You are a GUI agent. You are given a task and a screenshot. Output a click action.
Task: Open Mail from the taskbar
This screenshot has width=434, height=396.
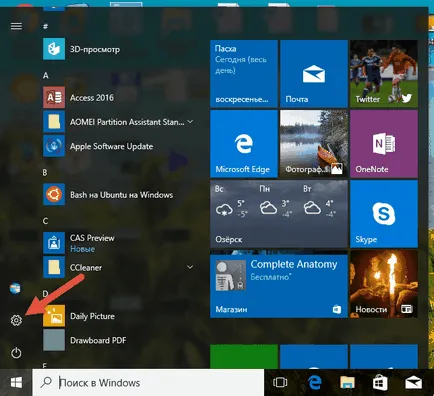coord(413,383)
